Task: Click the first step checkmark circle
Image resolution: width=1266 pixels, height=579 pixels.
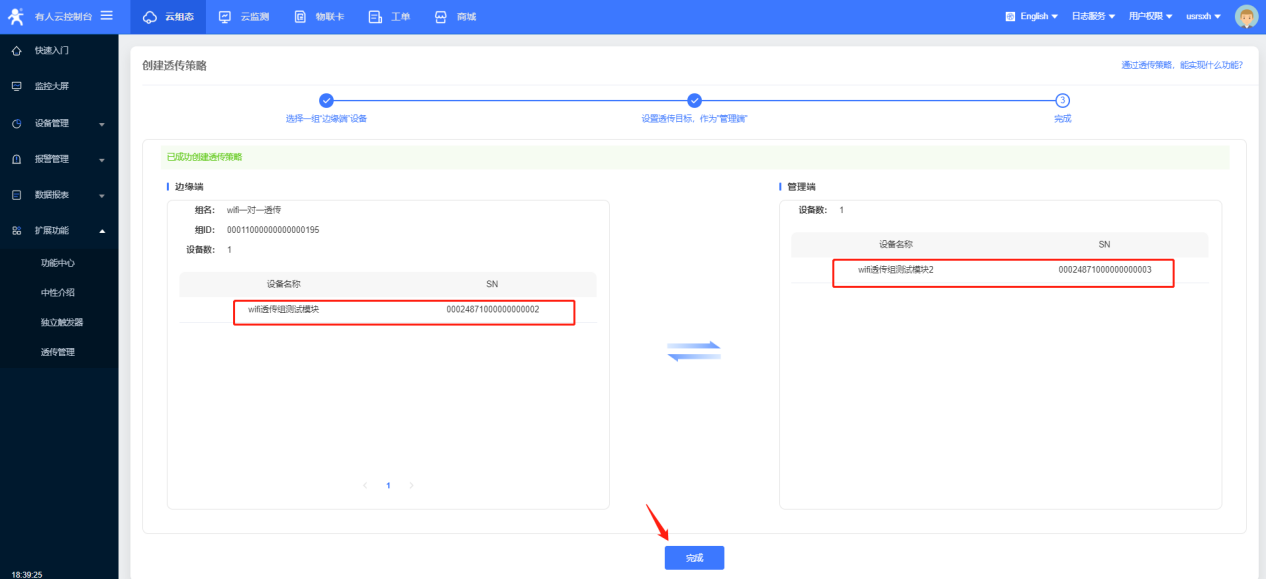Action: point(325,100)
